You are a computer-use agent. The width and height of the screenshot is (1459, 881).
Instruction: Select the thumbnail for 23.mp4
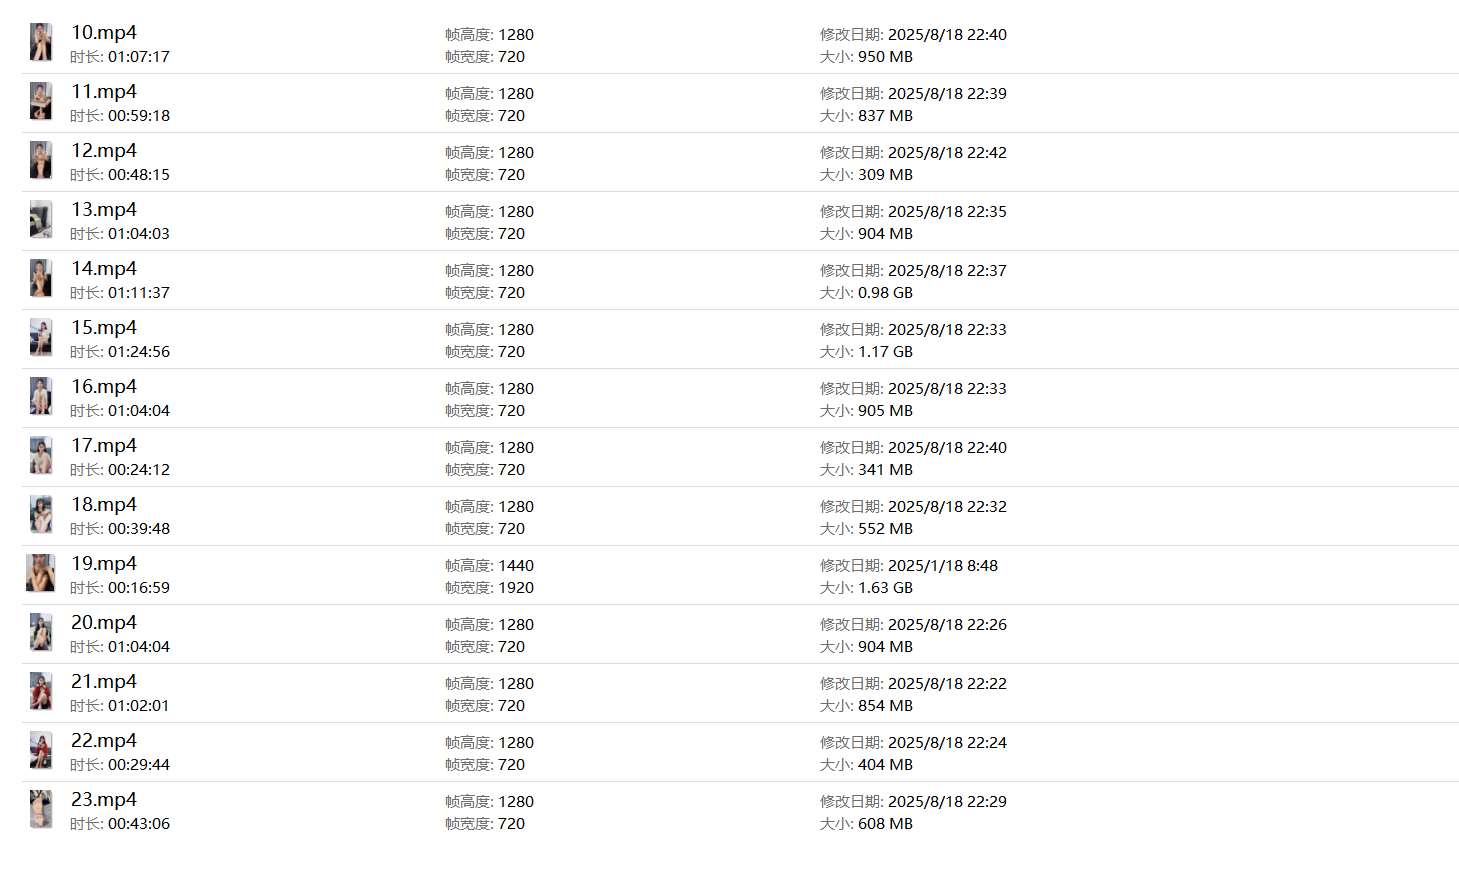point(41,810)
